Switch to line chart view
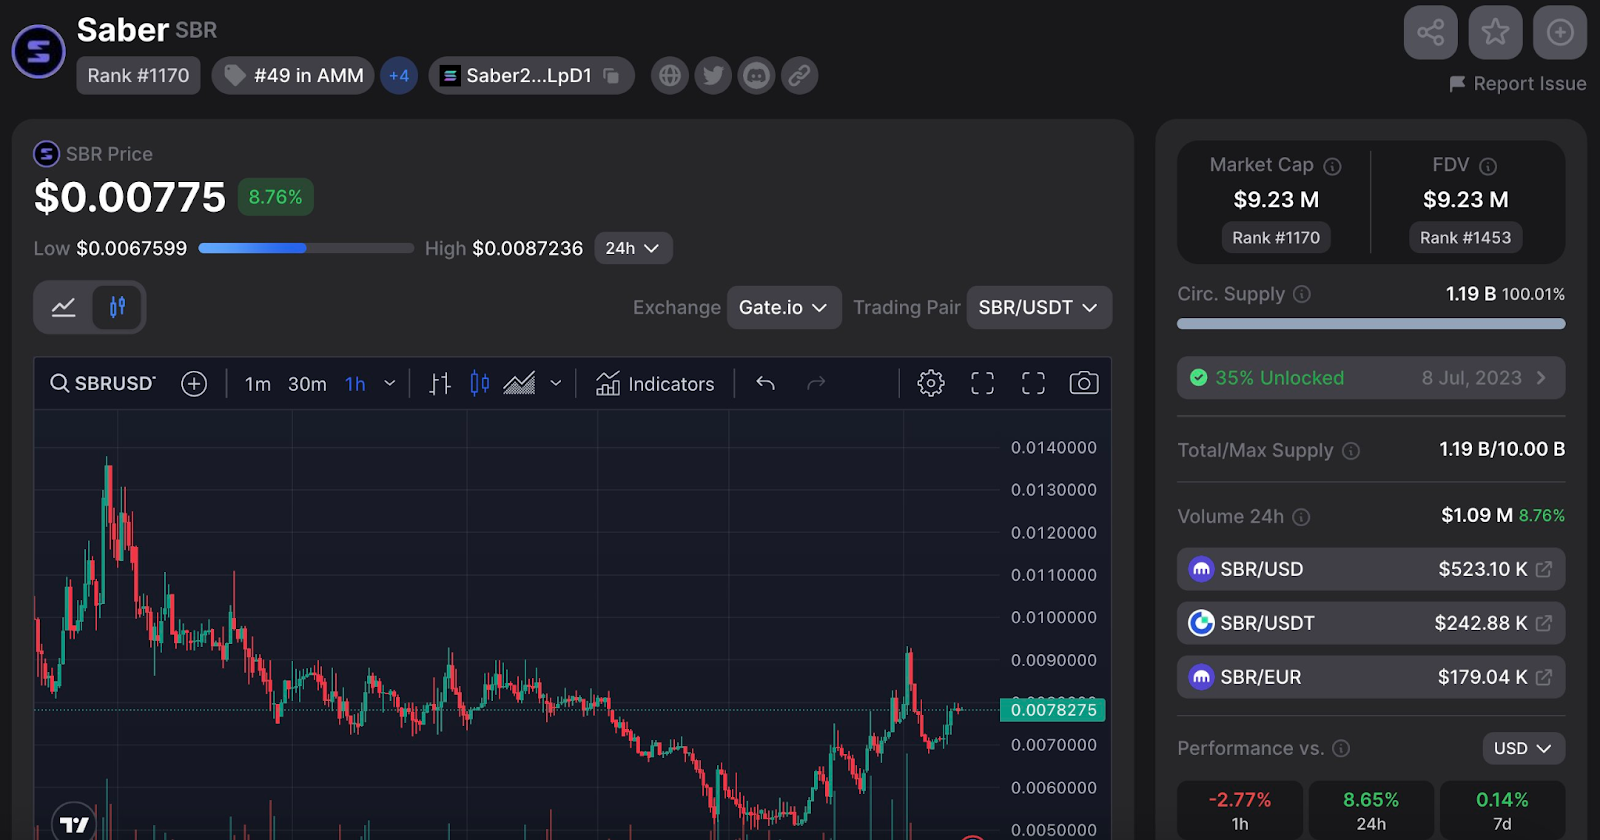Screen dimensions: 1600x840 64,307
